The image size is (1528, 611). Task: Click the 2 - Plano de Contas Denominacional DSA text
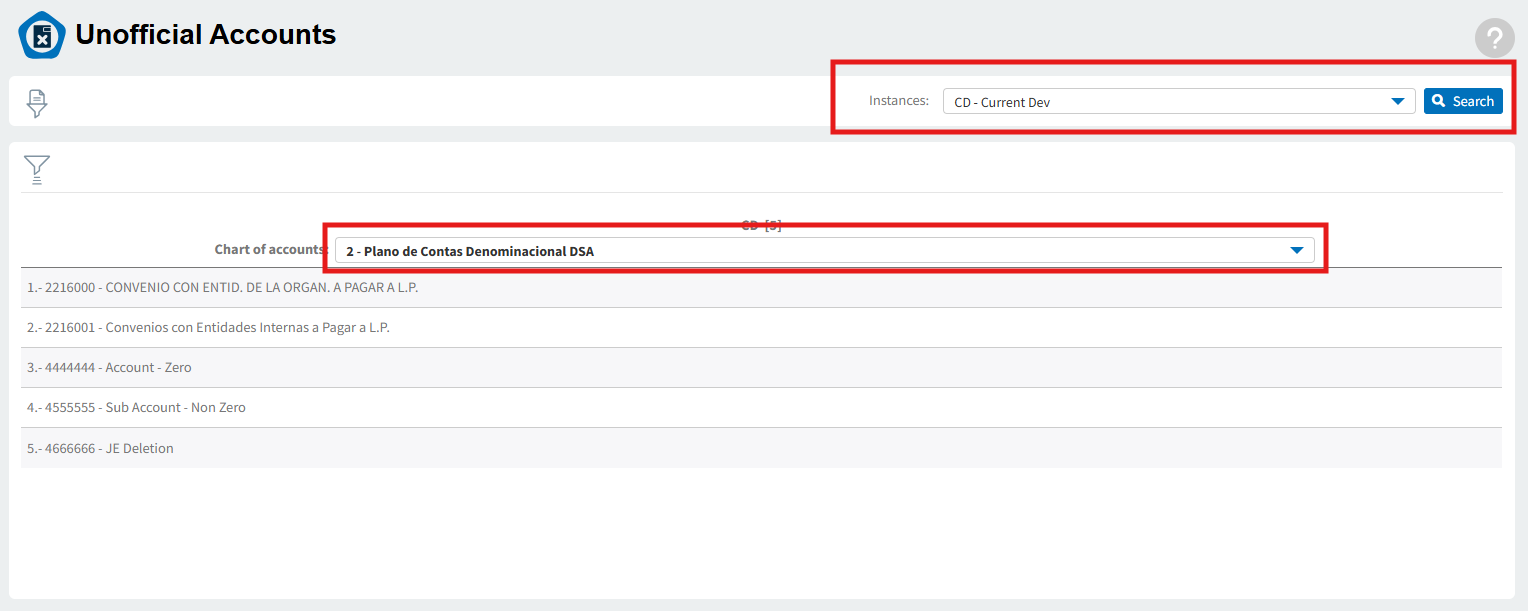pos(470,251)
